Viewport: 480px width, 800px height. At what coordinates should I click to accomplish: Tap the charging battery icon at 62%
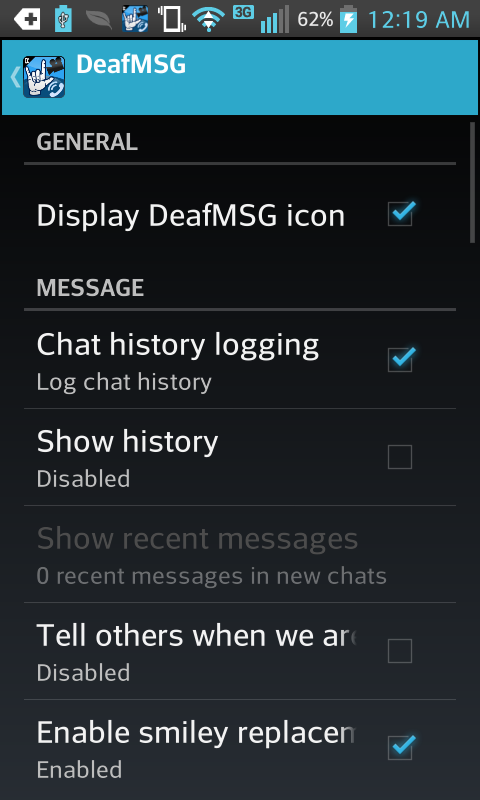coord(348,19)
